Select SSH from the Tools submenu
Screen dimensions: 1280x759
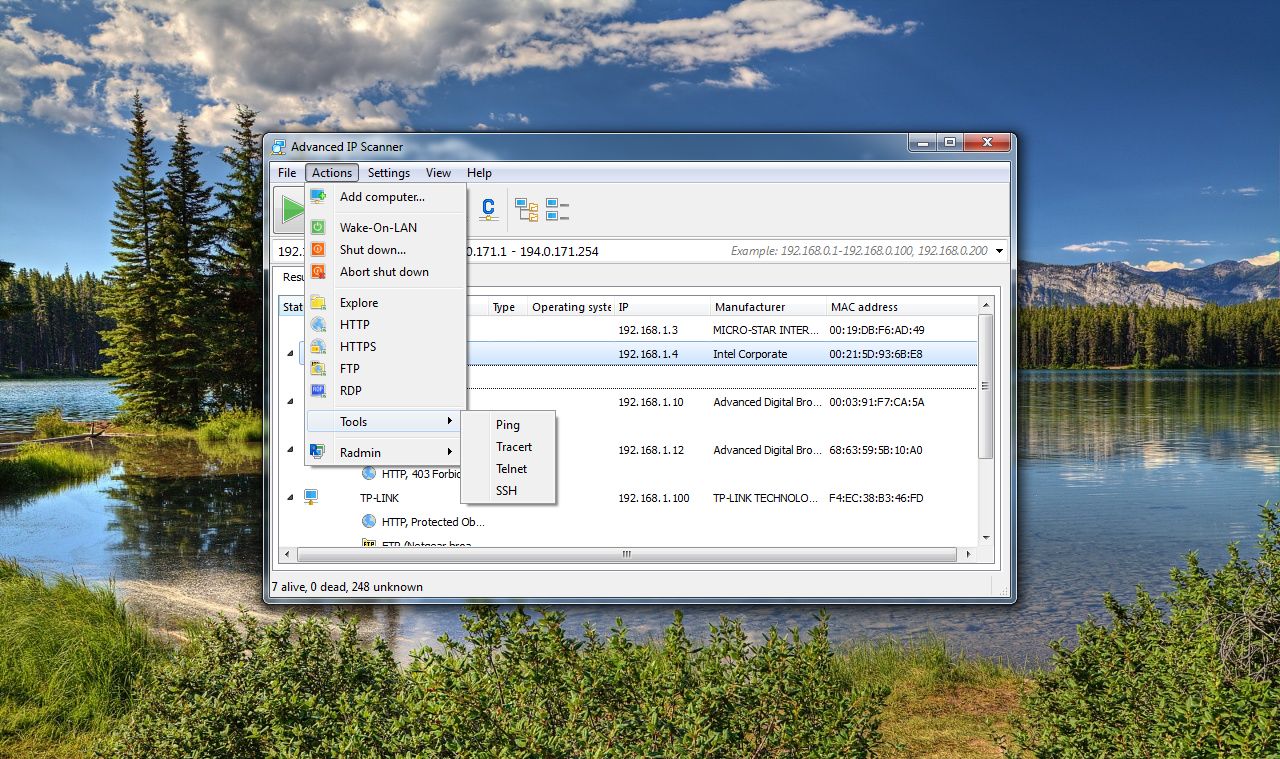click(508, 491)
